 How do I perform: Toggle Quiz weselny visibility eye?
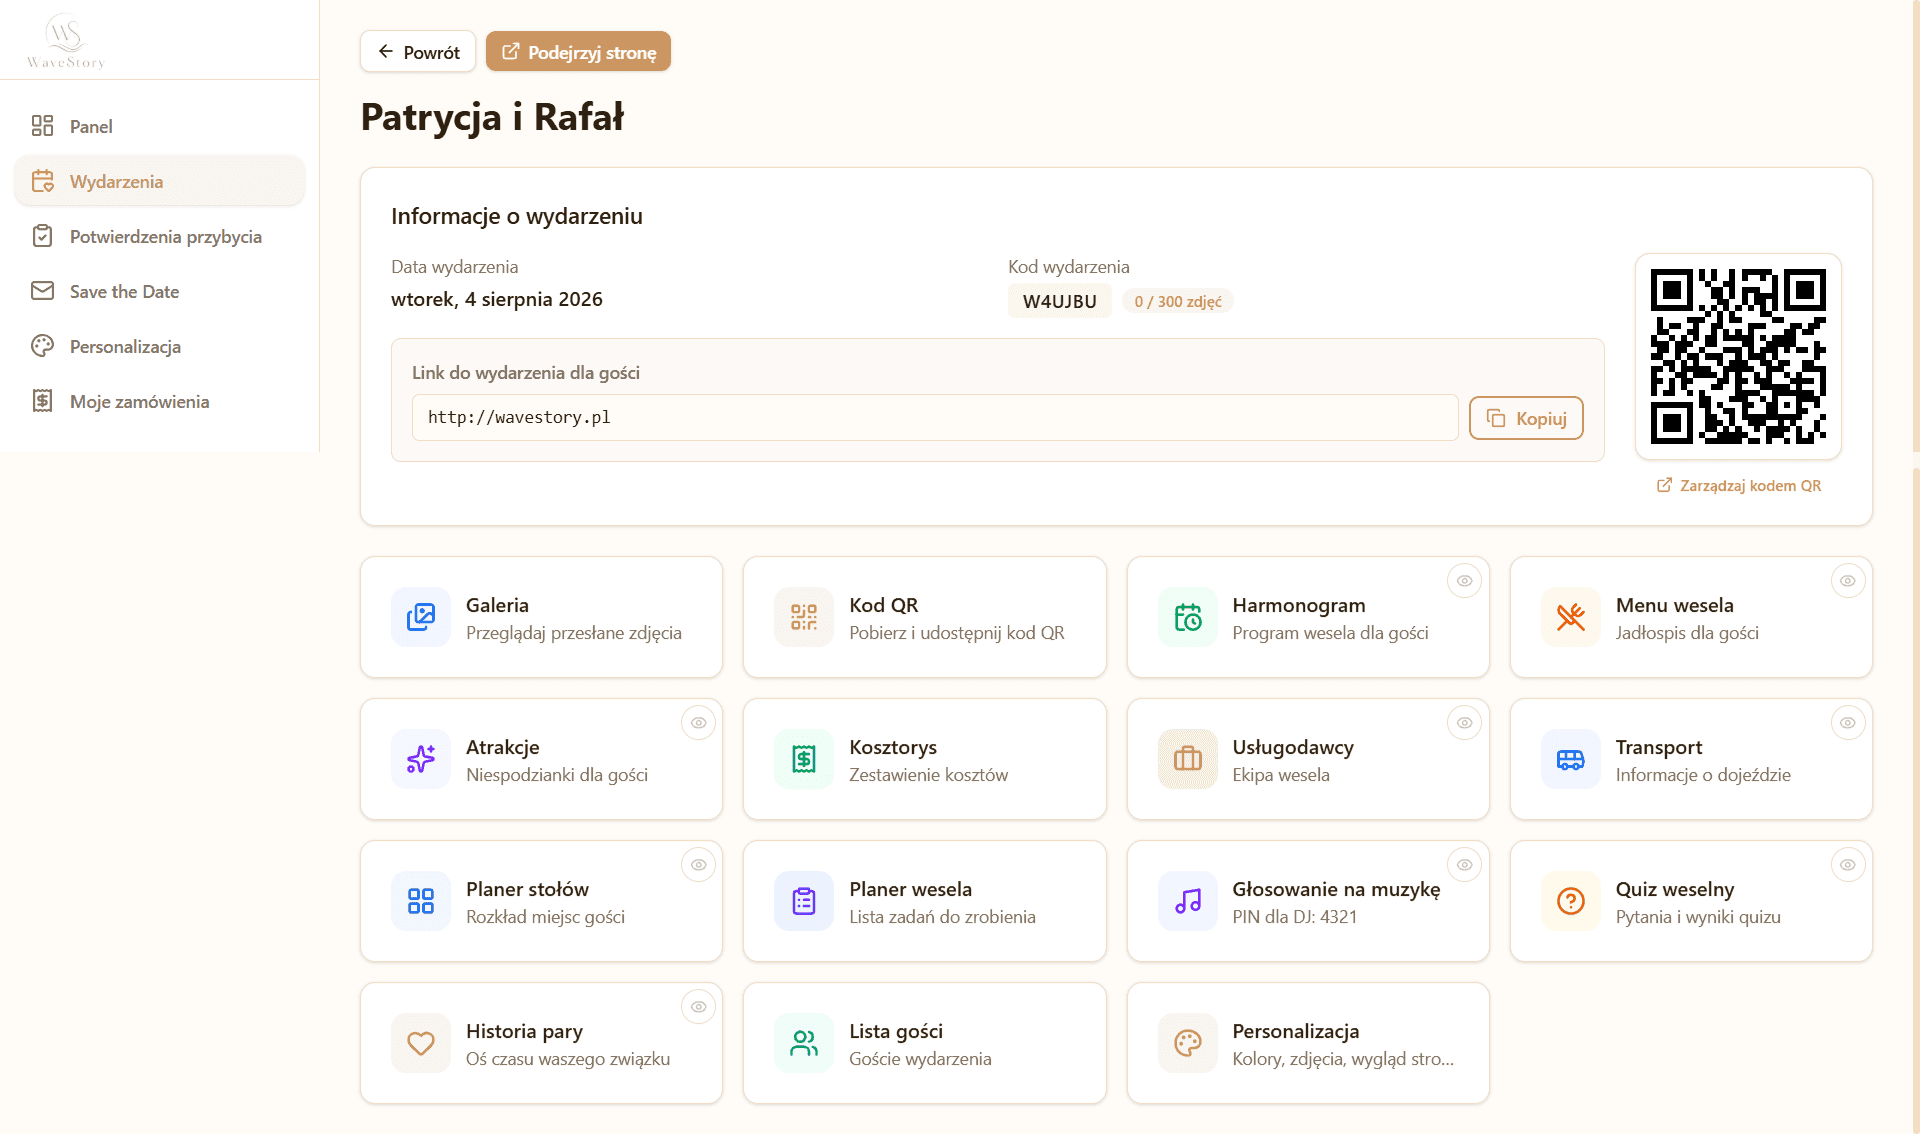click(x=1848, y=865)
